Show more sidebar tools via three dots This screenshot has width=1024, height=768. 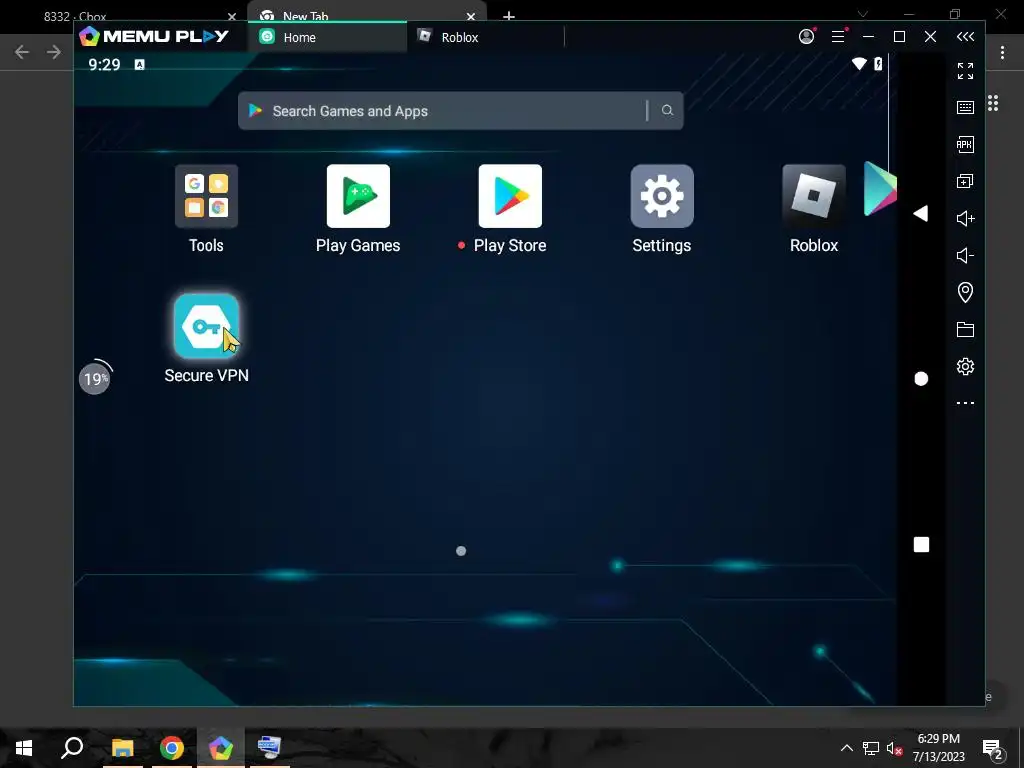coord(965,403)
